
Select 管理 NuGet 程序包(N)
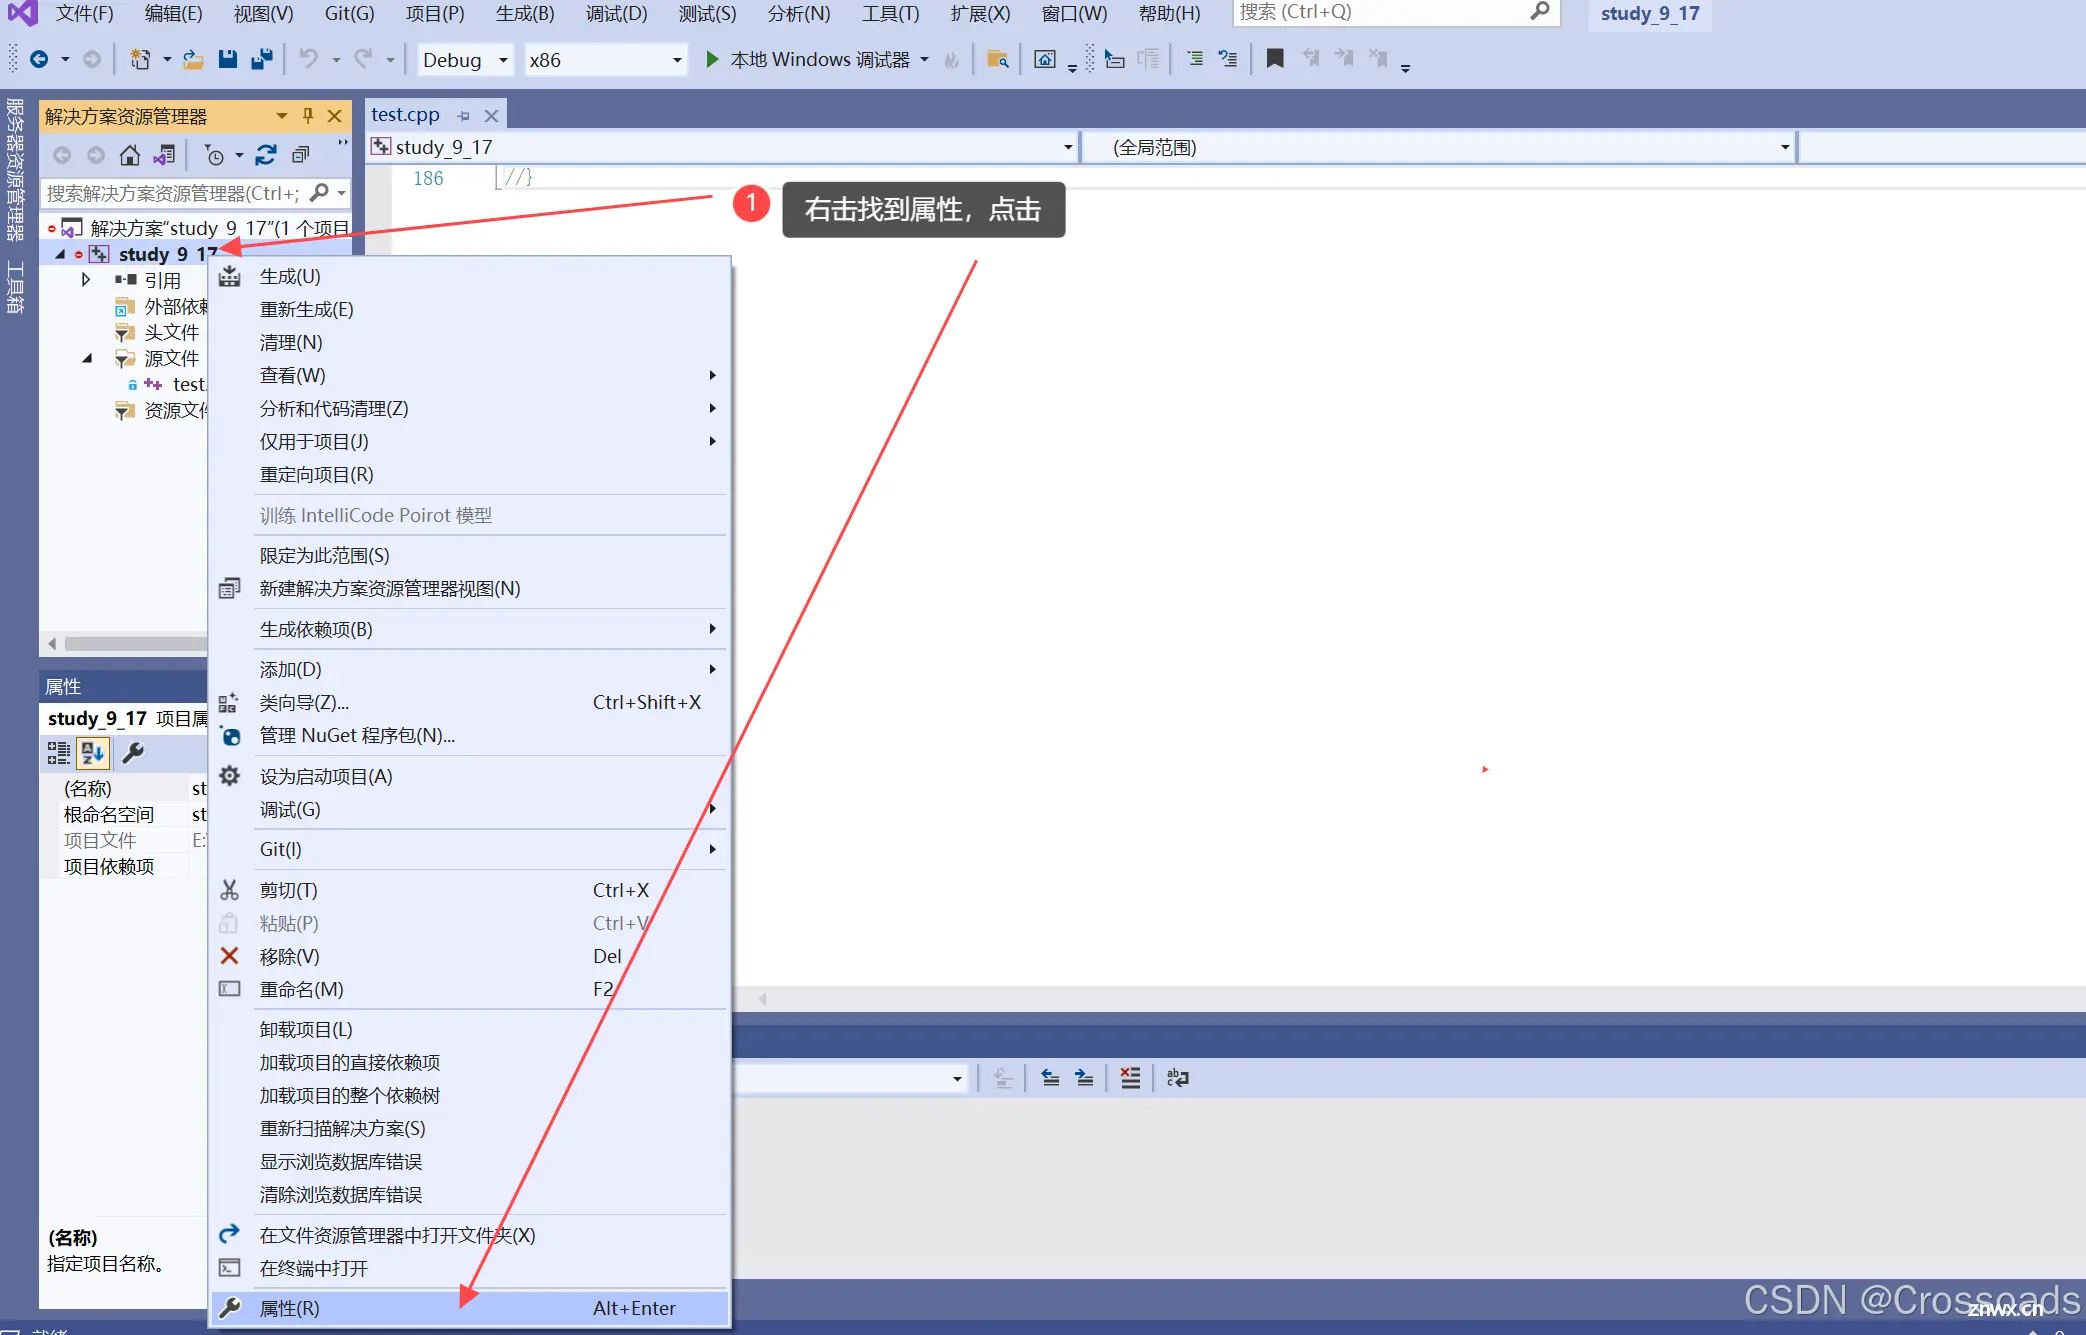click(x=470, y=735)
